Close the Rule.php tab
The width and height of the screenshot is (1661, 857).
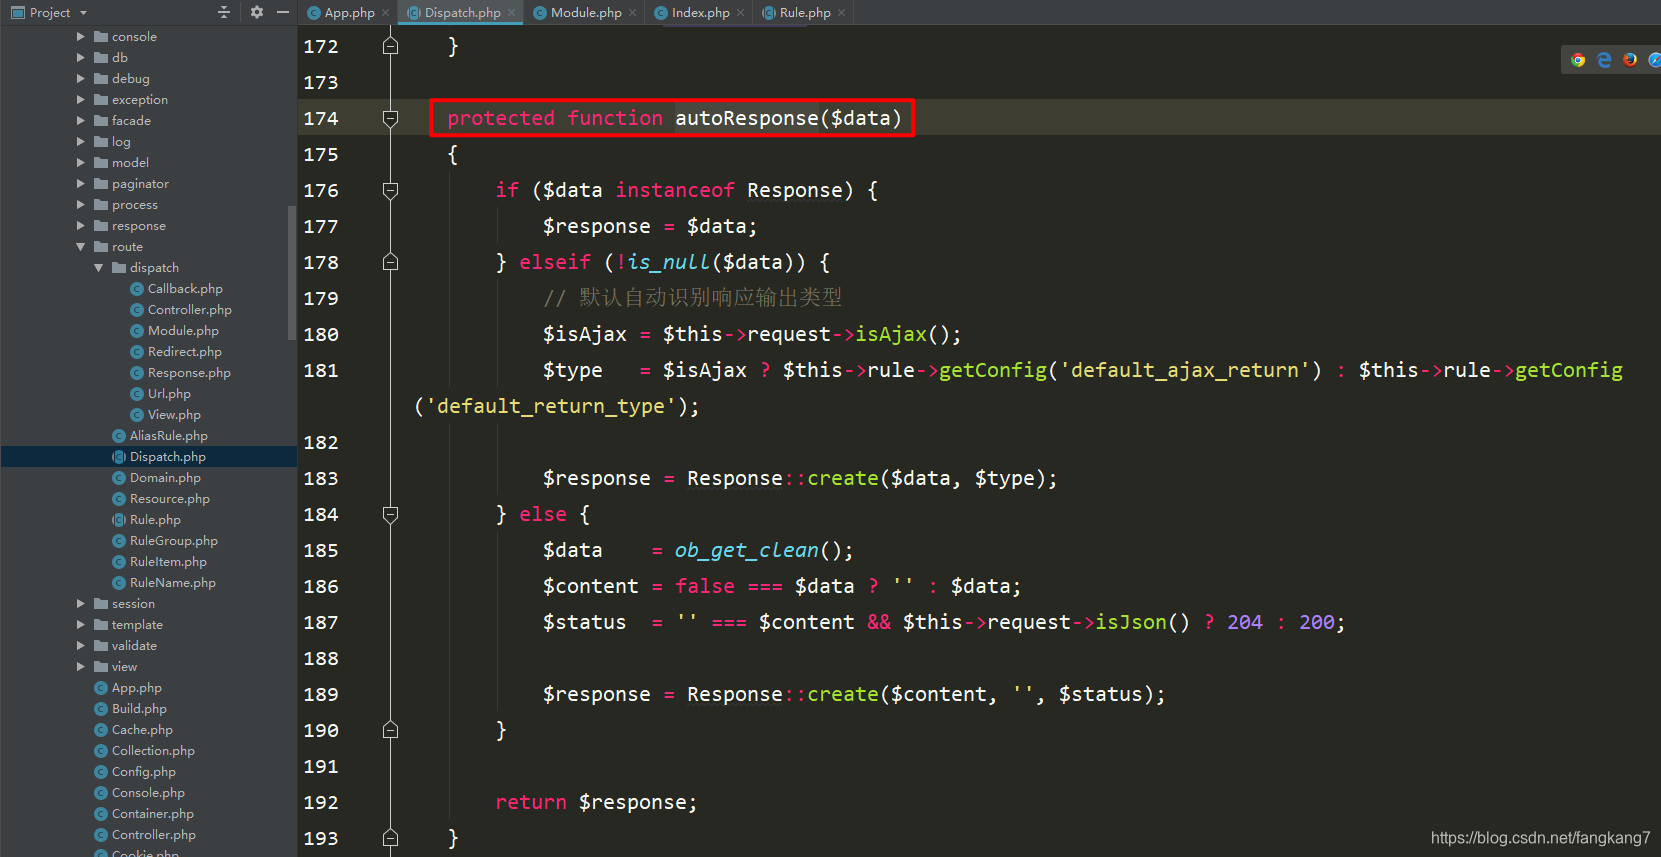click(x=841, y=13)
